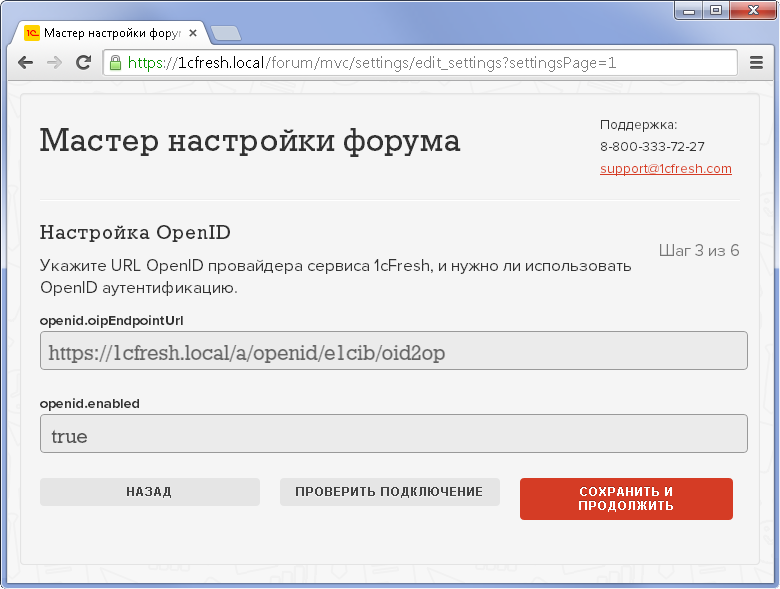The height and width of the screenshot is (589, 780).
Task: Select the Мастер настройки форума browser tab
Action: click(109, 33)
